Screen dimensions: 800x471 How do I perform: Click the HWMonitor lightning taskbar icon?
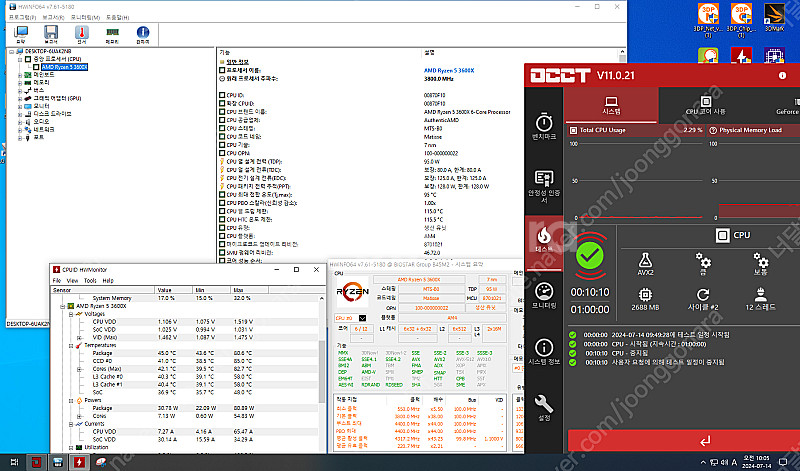79,462
